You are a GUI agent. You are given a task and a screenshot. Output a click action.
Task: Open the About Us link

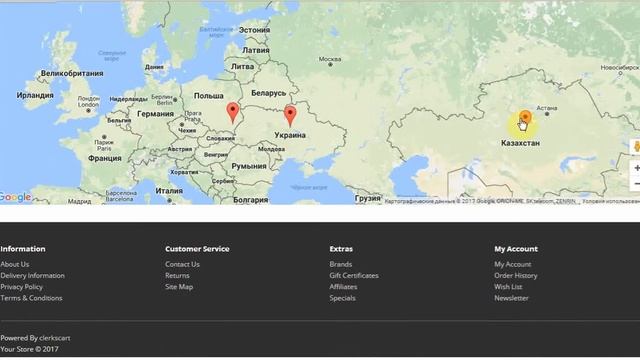tap(15, 264)
